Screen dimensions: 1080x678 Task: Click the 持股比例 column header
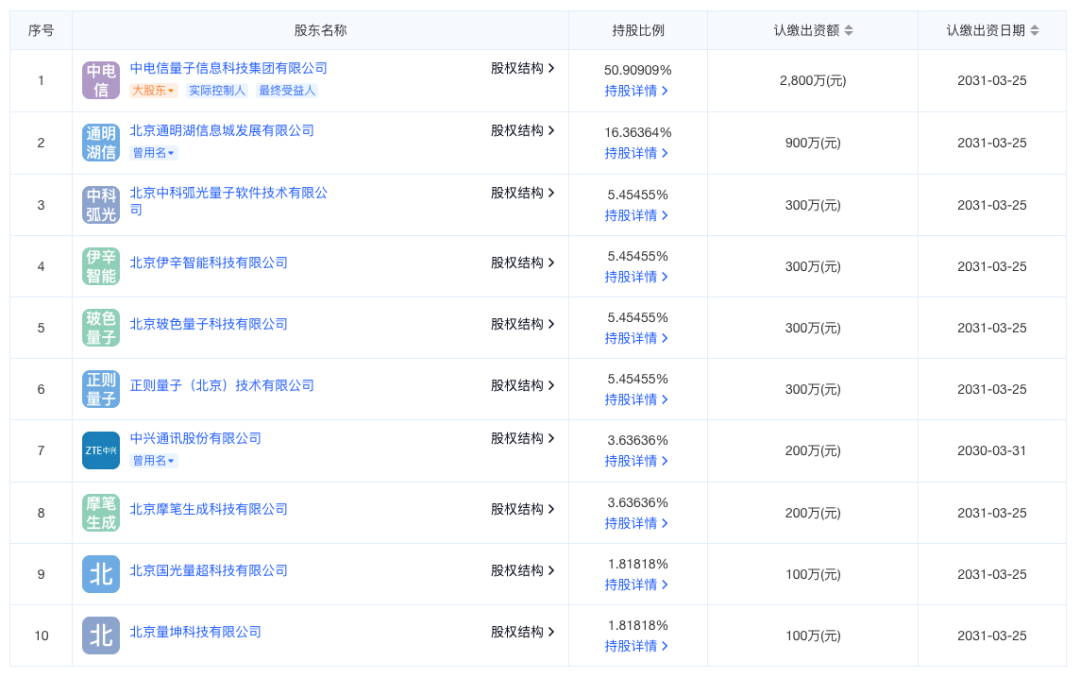click(x=638, y=30)
